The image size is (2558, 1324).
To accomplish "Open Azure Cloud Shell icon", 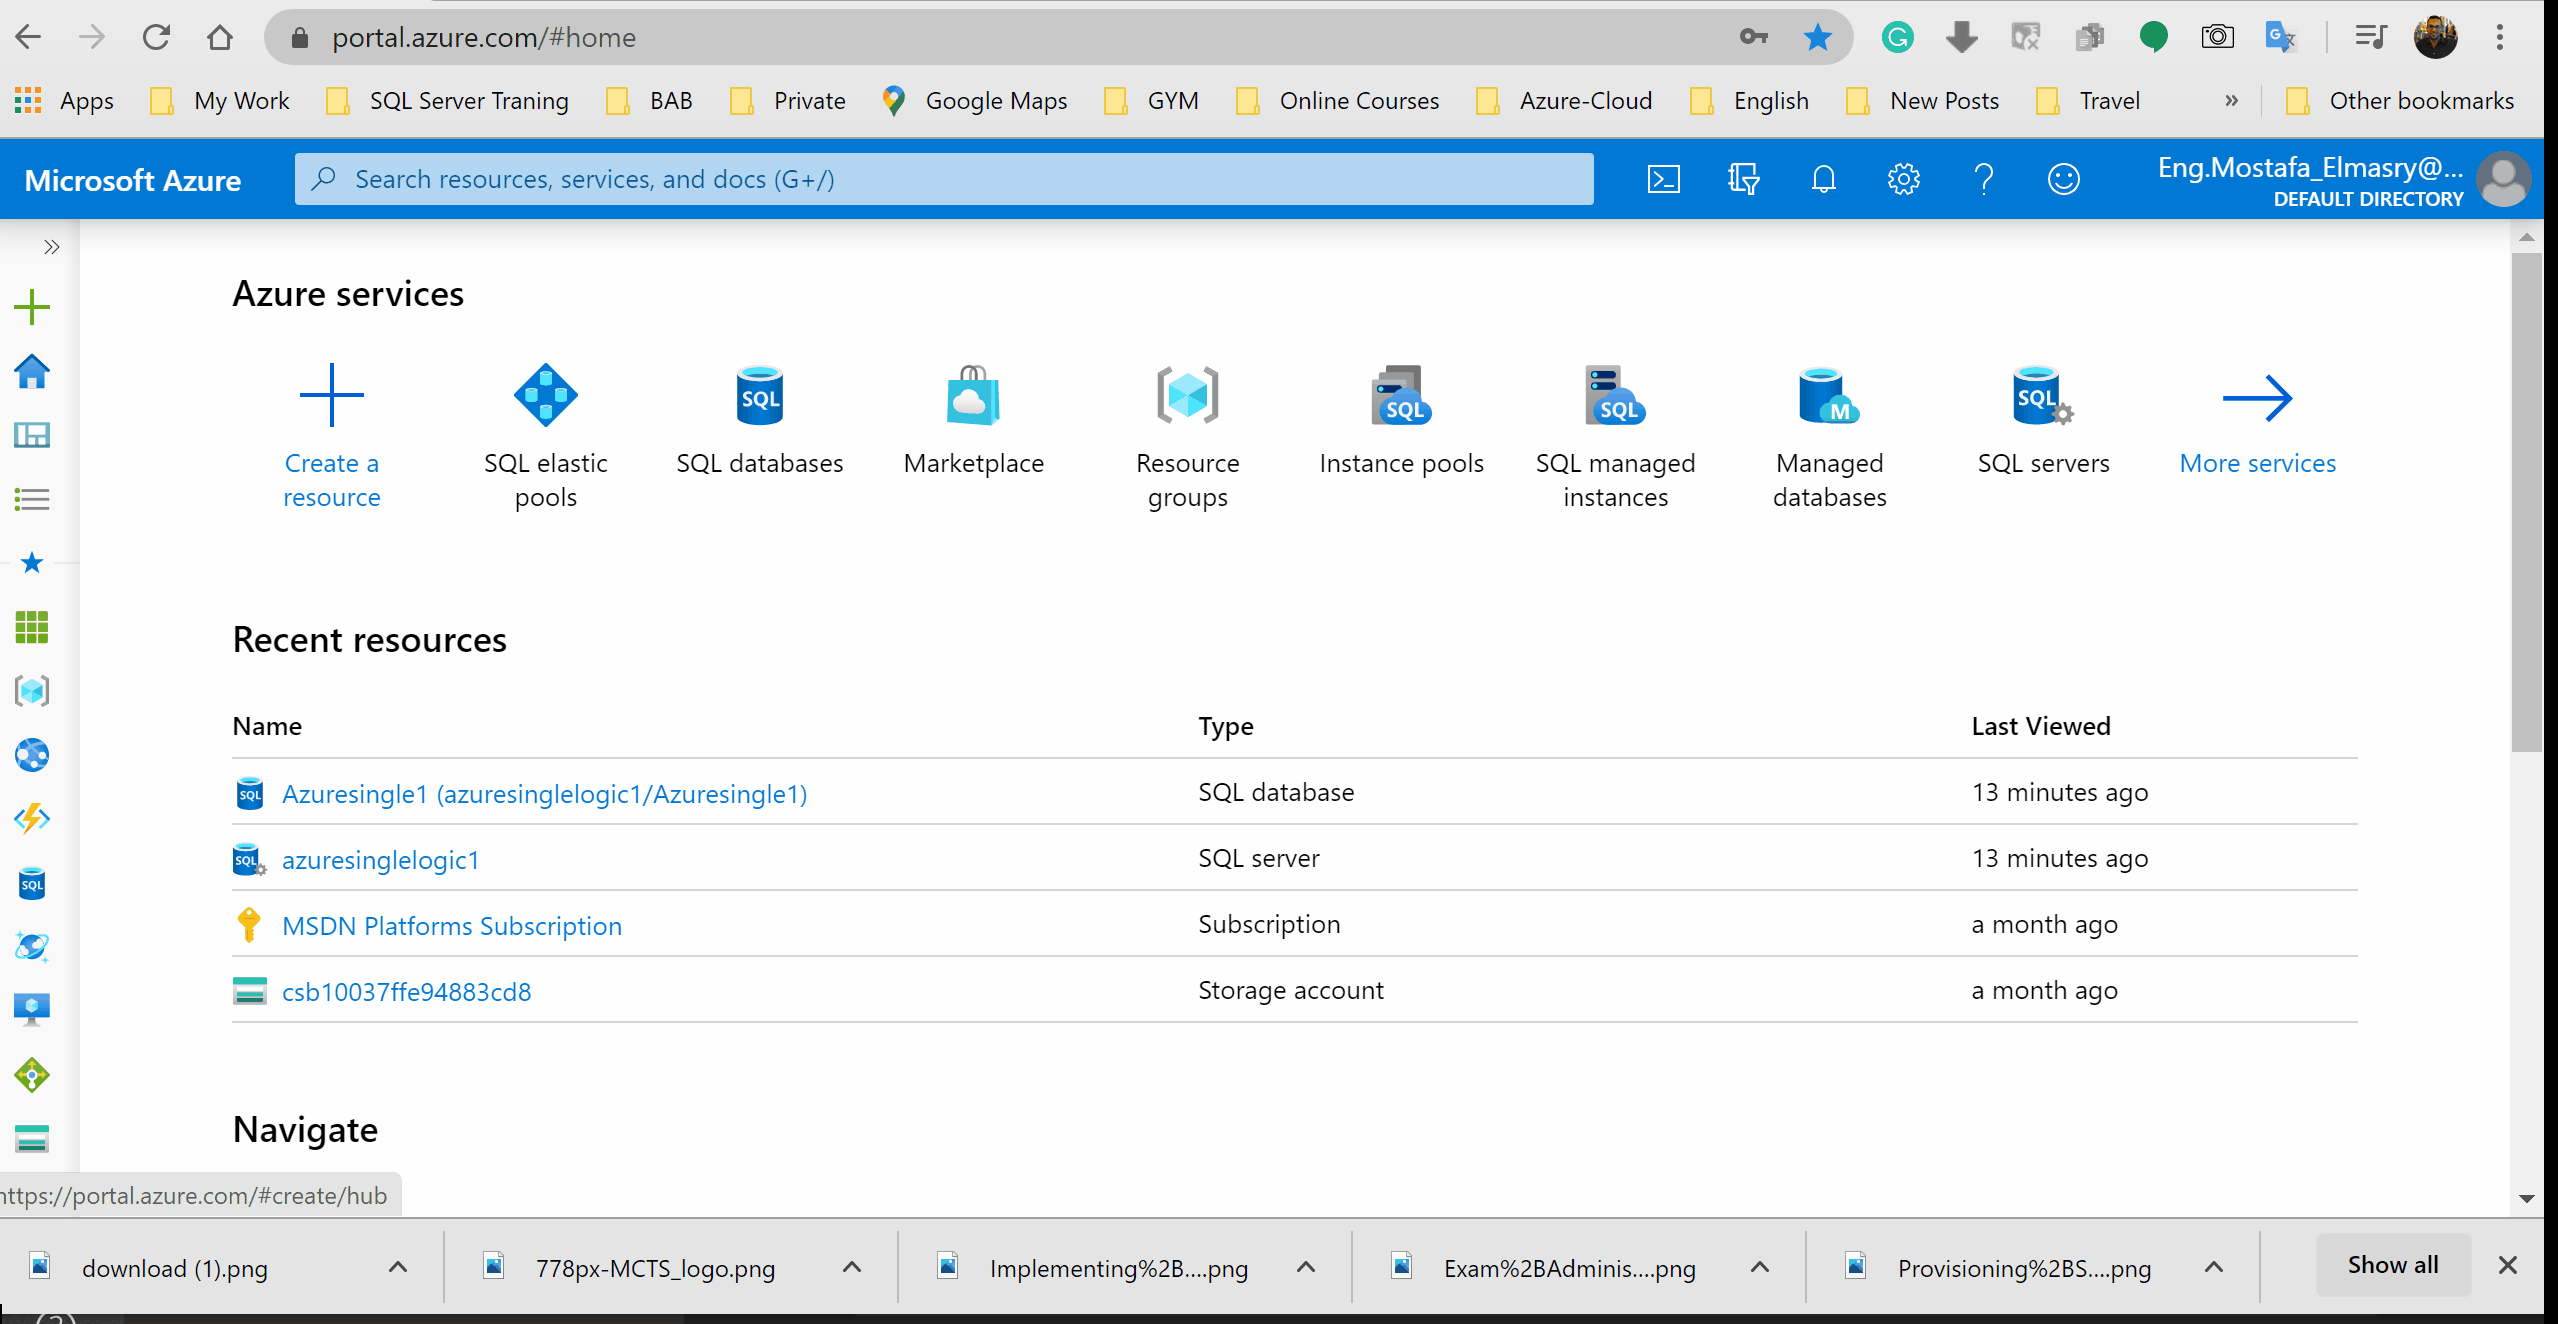I will click(x=1663, y=179).
